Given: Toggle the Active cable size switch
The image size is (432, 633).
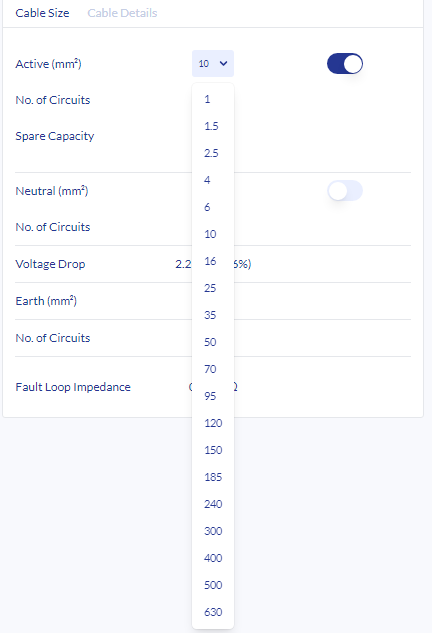Looking at the screenshot, I should (x=345, y=64).
